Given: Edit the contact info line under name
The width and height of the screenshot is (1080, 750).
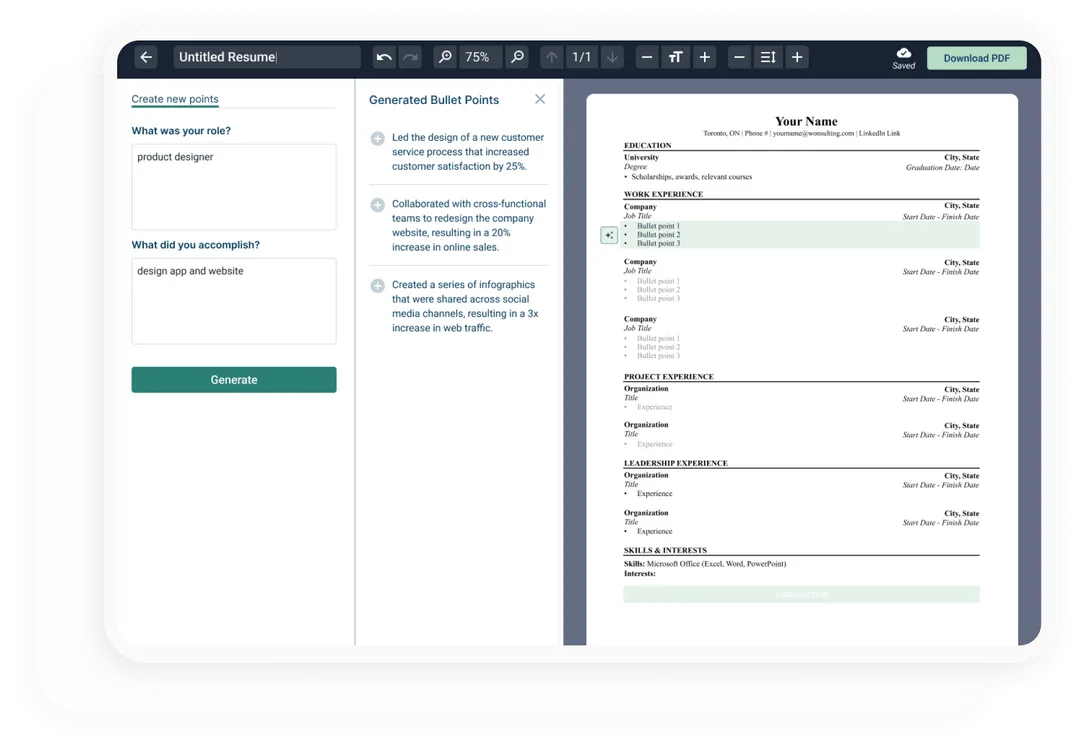Looking at the screenshot, I should point(801,133).
